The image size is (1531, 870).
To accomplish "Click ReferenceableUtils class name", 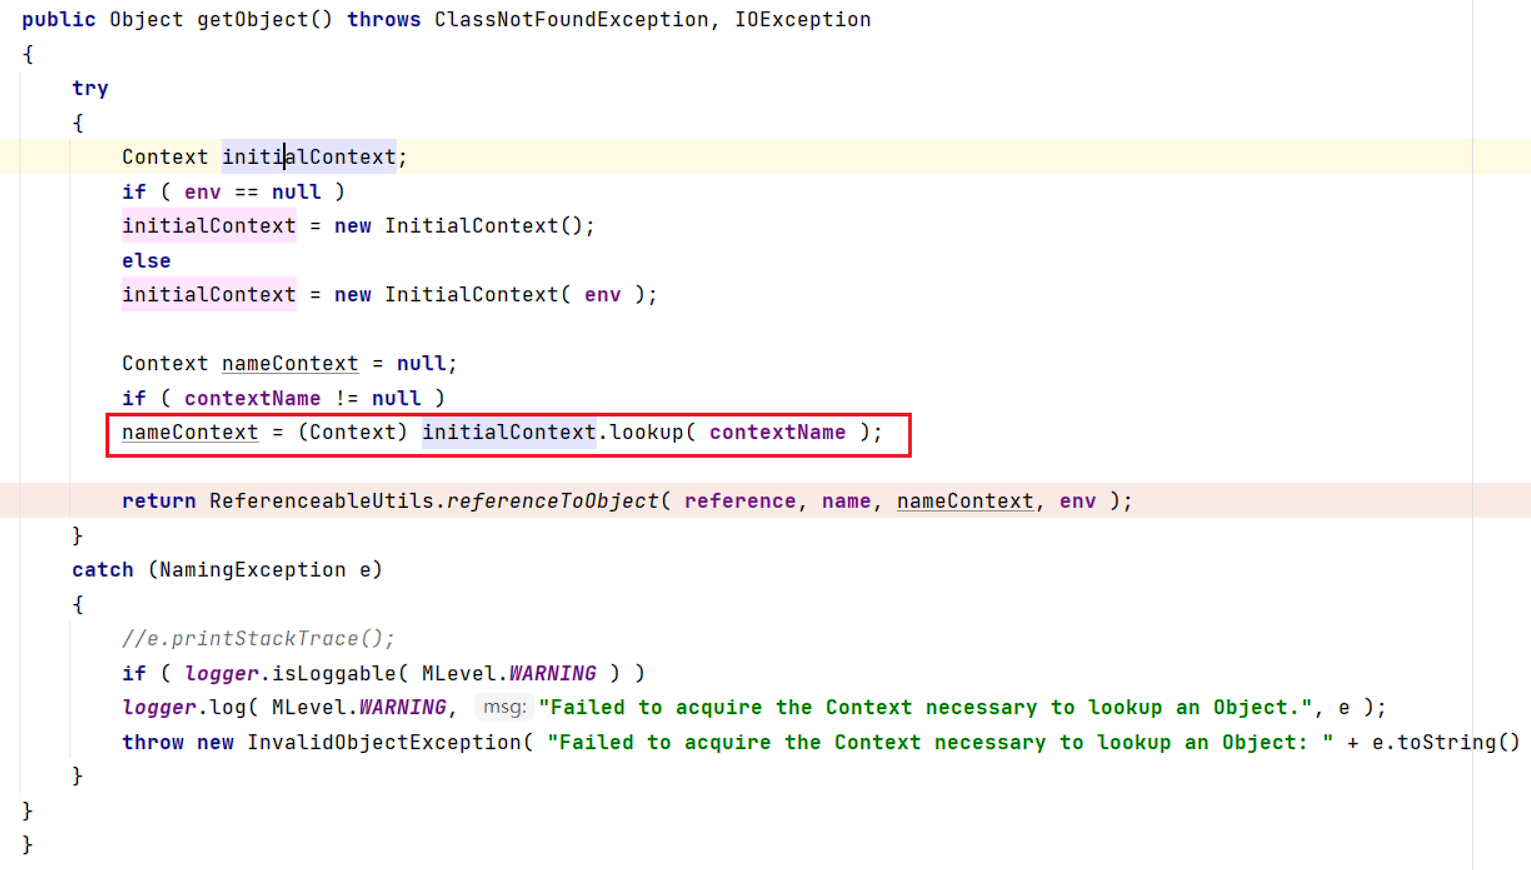I will 322,501.
